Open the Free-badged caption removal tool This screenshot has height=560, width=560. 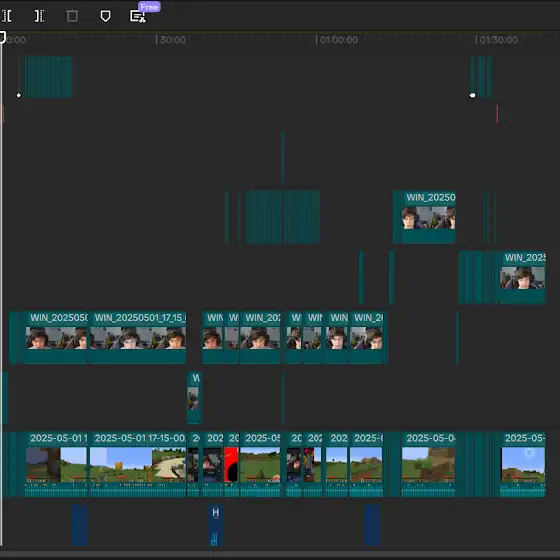tap(138, 16)
